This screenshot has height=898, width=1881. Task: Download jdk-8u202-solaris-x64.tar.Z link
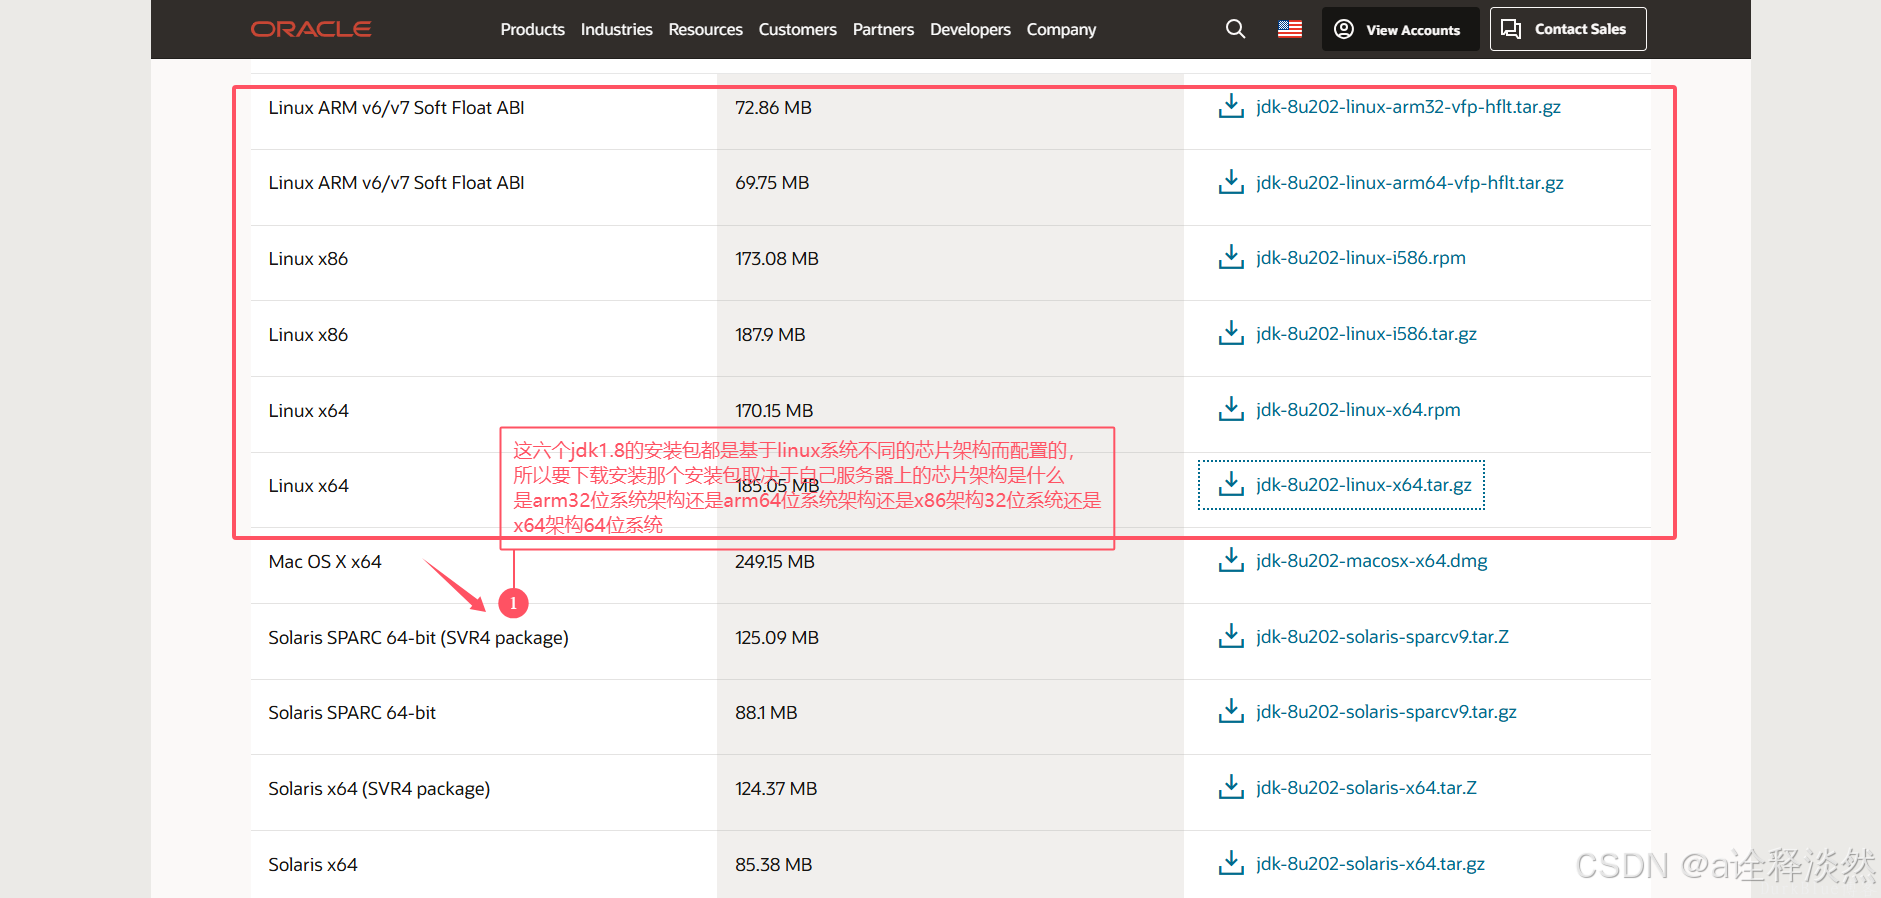coord(1366,788)
